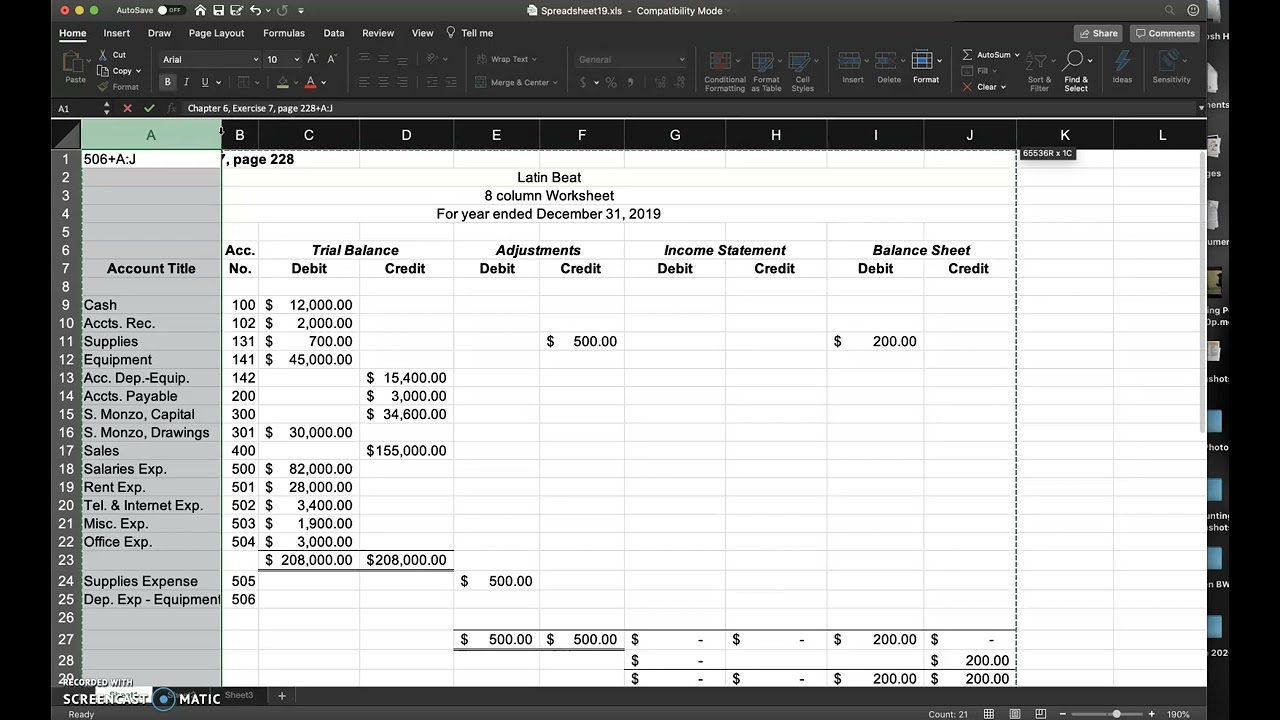Open the font size 10 dropdown

click(x=296, y=60)
